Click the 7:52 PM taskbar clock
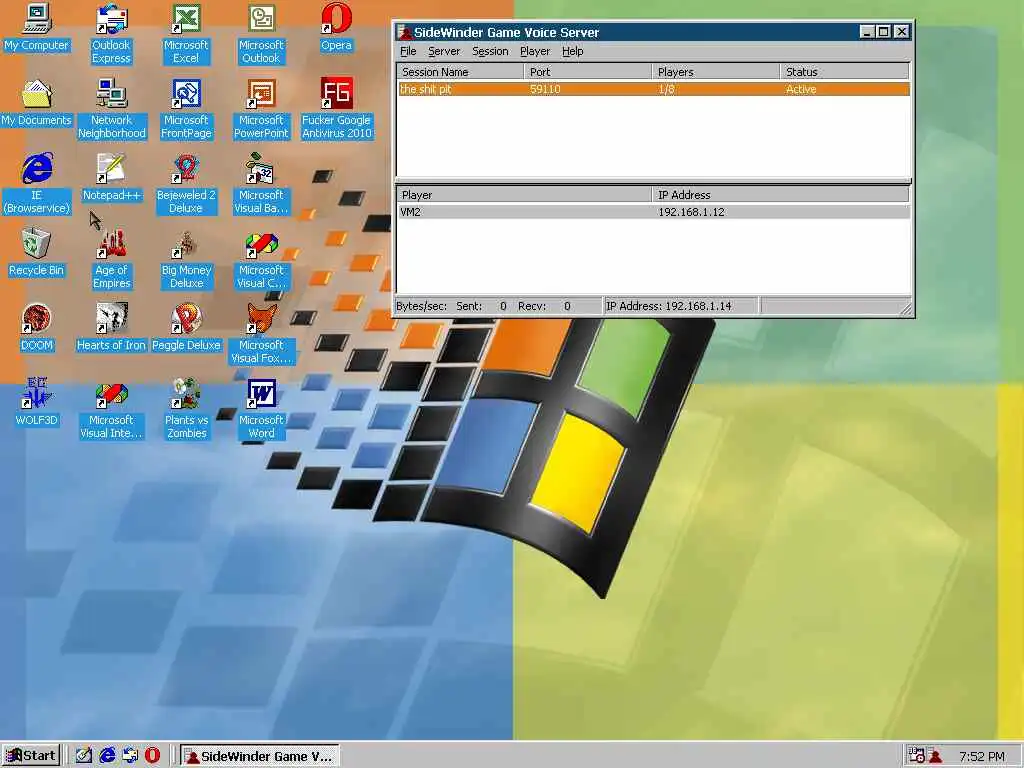 (982, 756)
